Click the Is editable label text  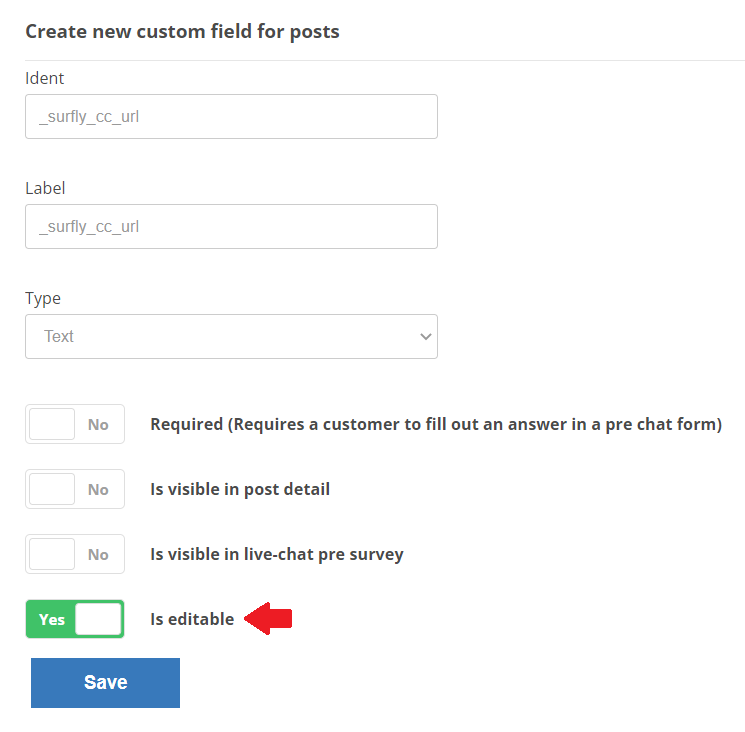(192, 619)
